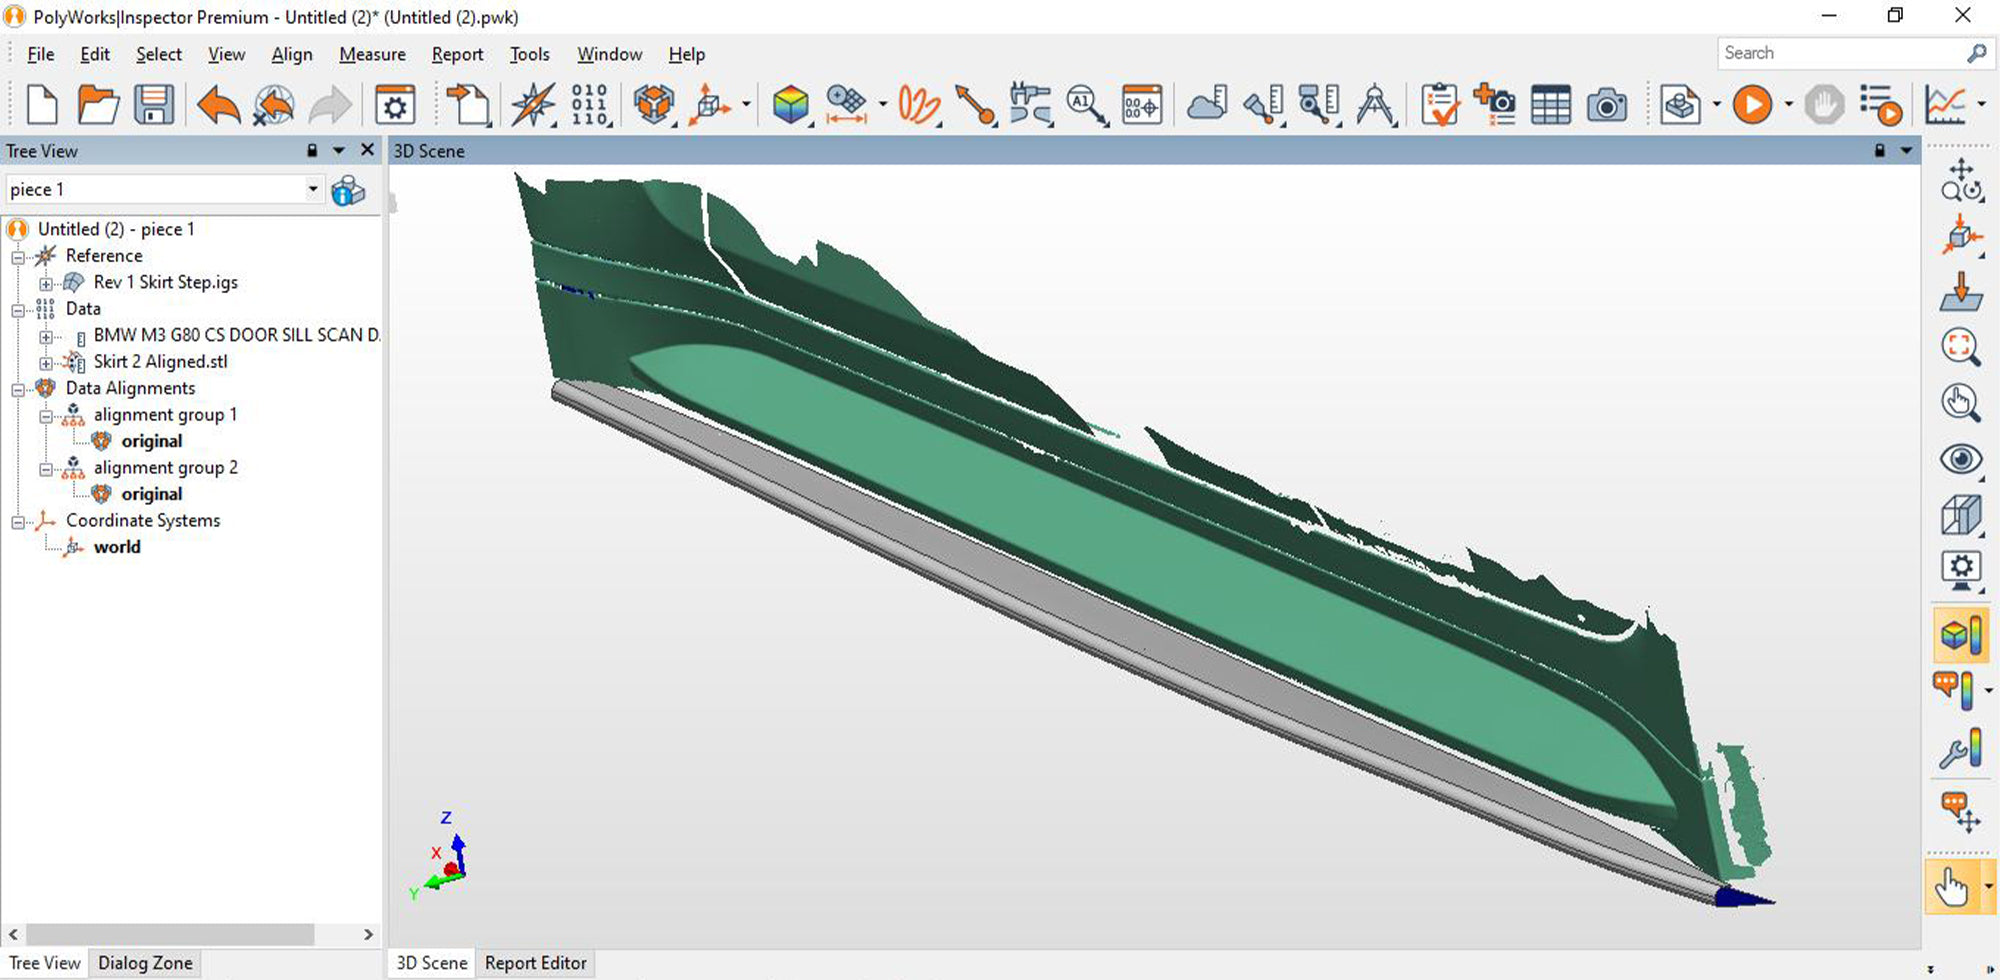This screenshot has width=2000, height=980.
Task: Open the Tools menu
Action: click(529, 54)
